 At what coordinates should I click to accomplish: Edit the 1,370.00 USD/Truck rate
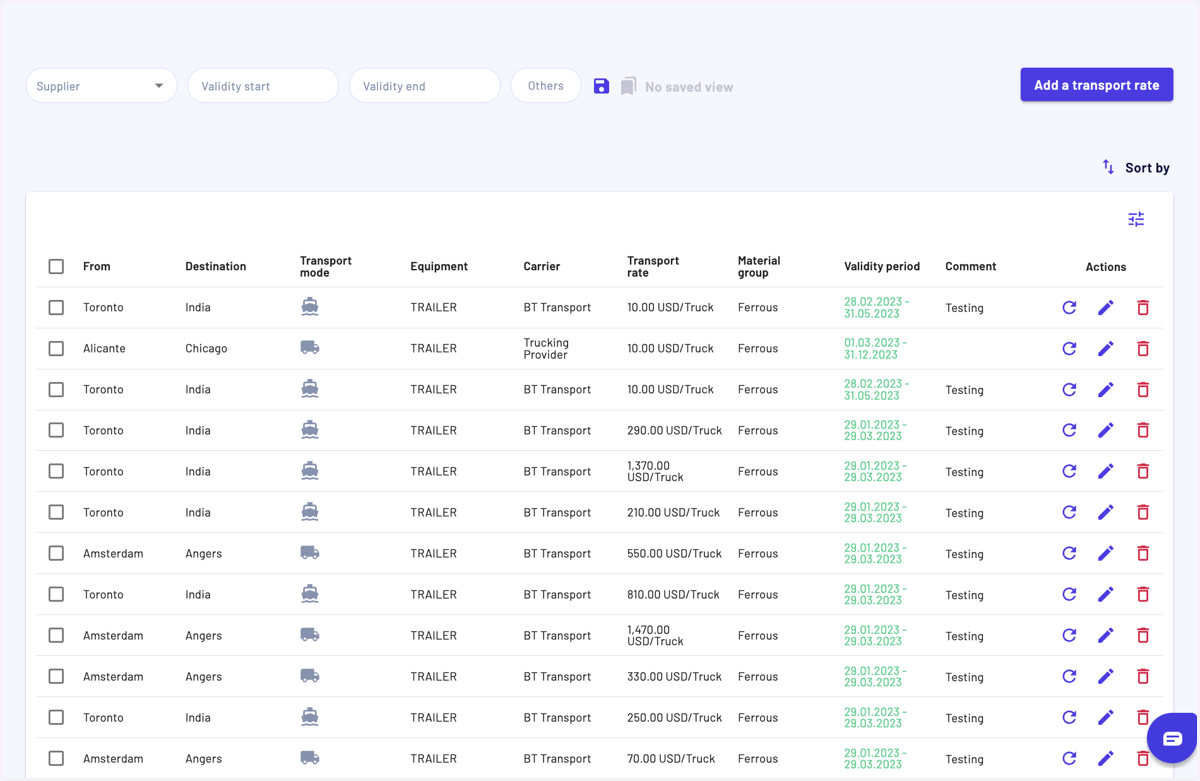[1106, 471]
